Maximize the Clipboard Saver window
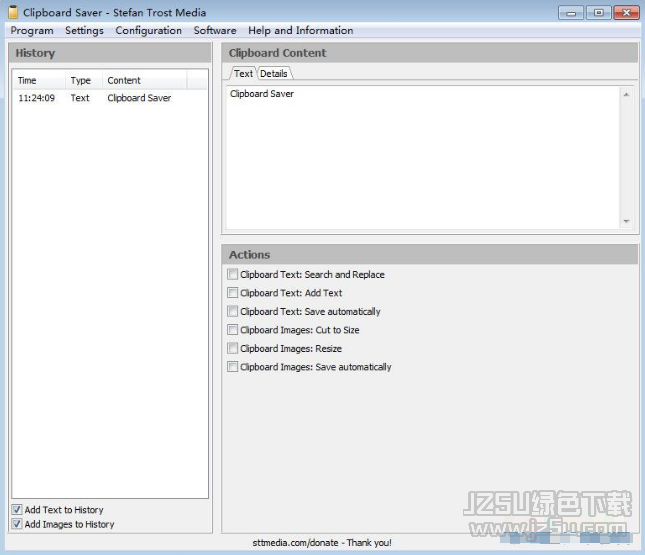 599,13
